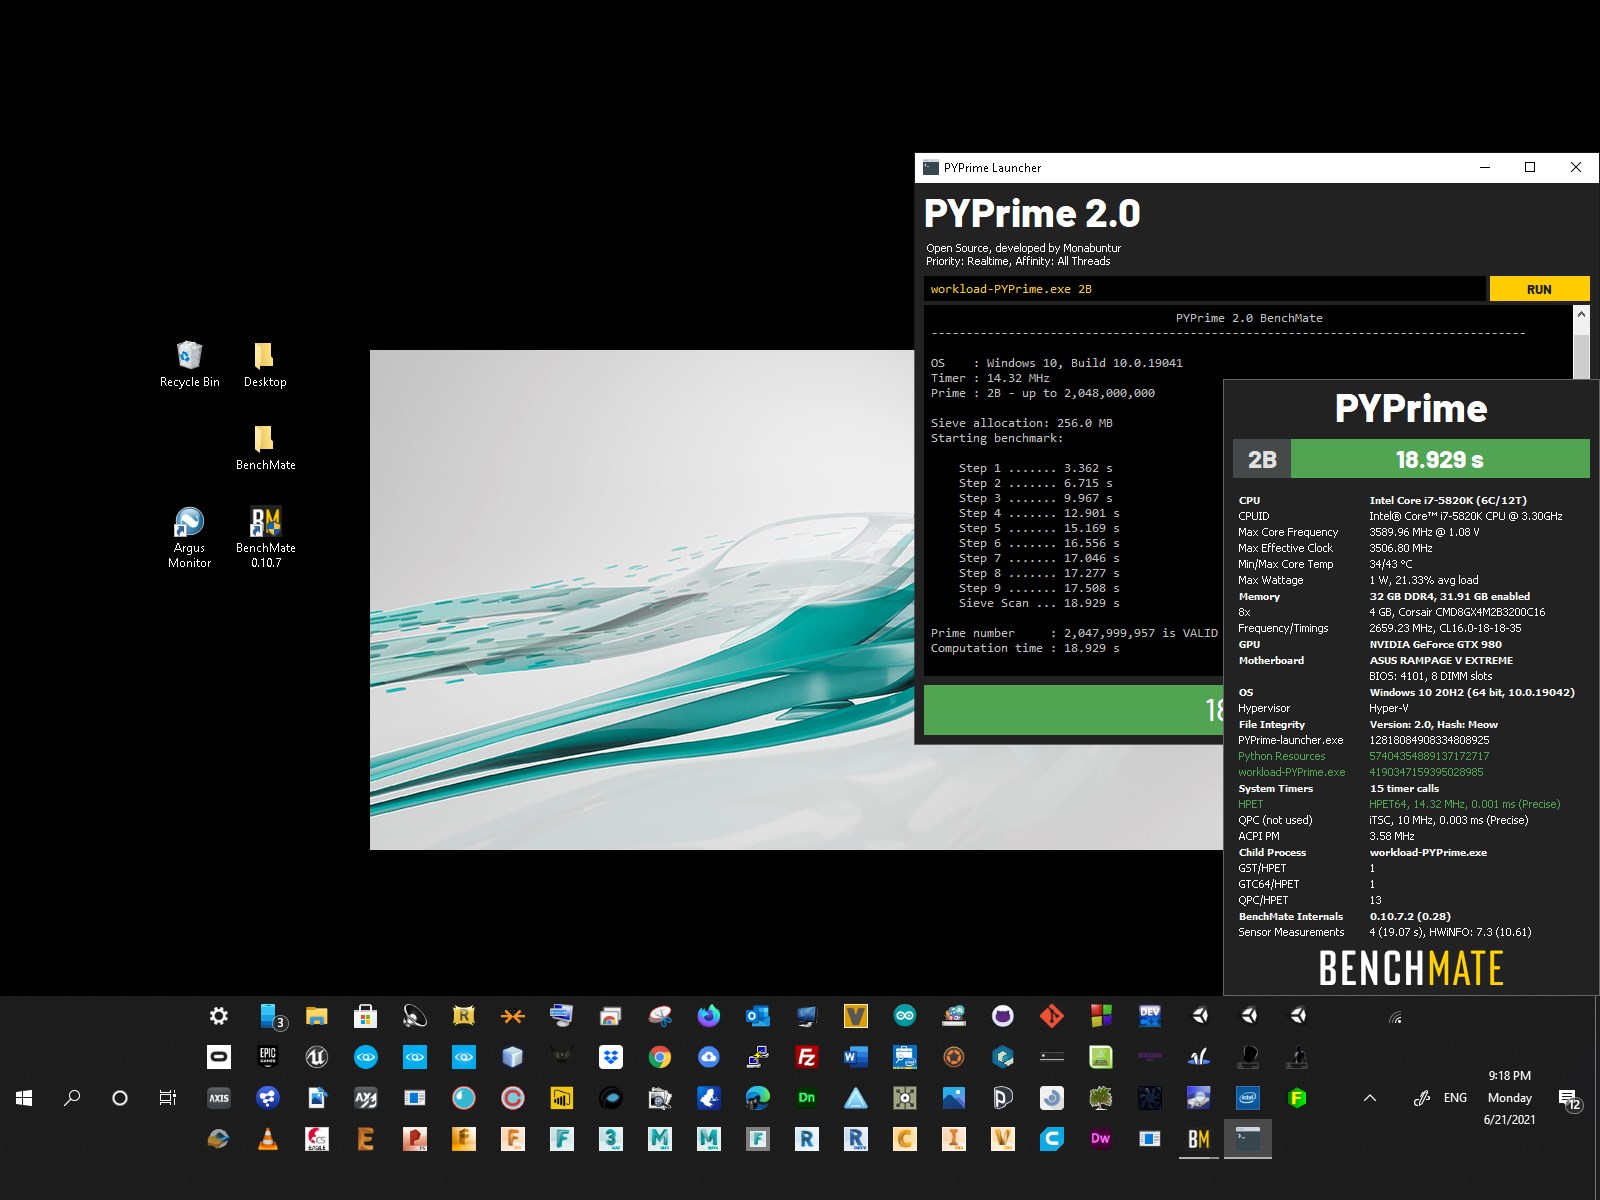Click the 'Computation time : 18.929 s' line
The height and width of the screenshot is (1200, 1600).
pos(1025,648)
